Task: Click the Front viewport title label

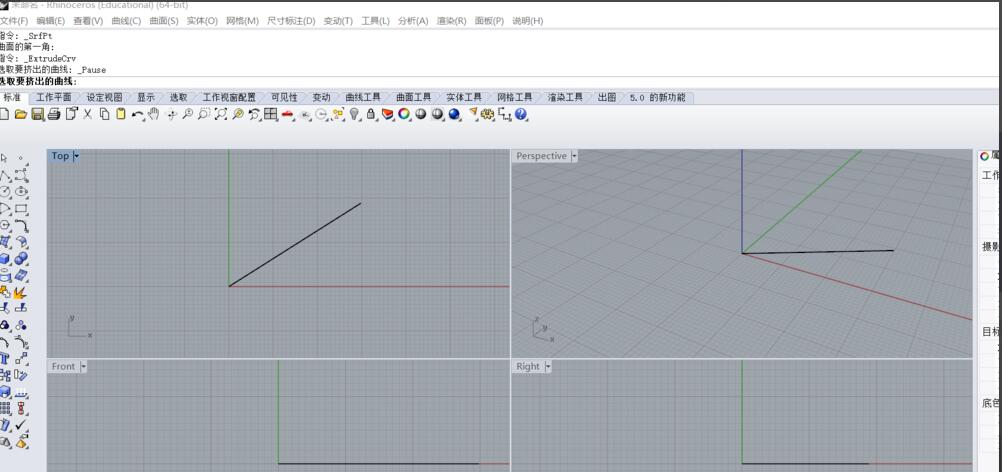Action: (x=63, y=367)
